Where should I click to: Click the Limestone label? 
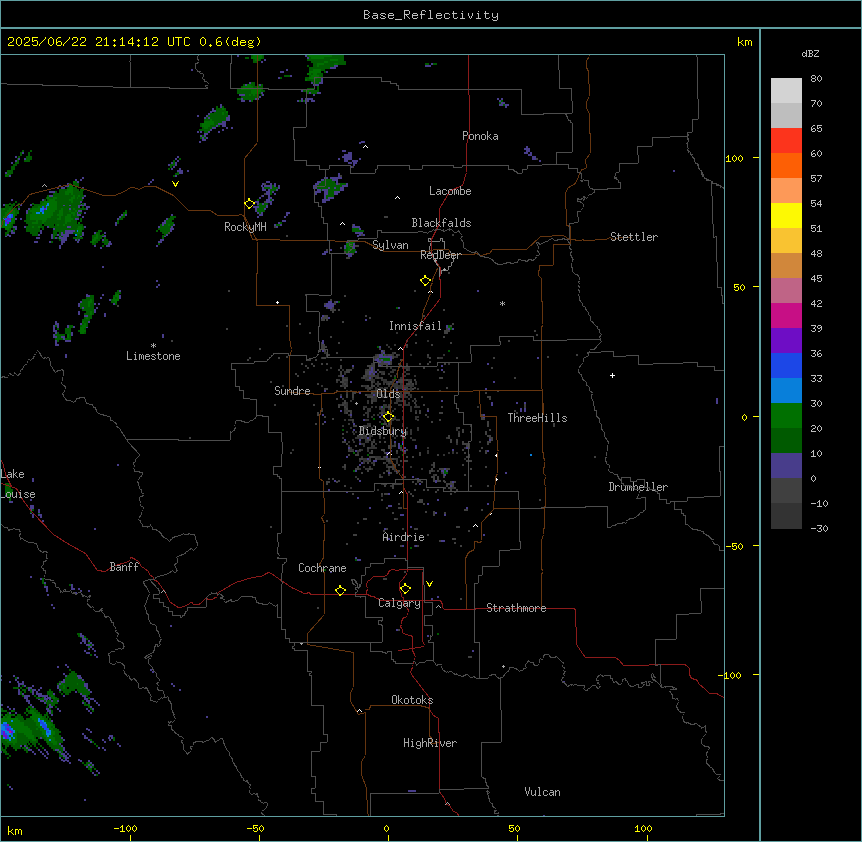click(153, 356)
